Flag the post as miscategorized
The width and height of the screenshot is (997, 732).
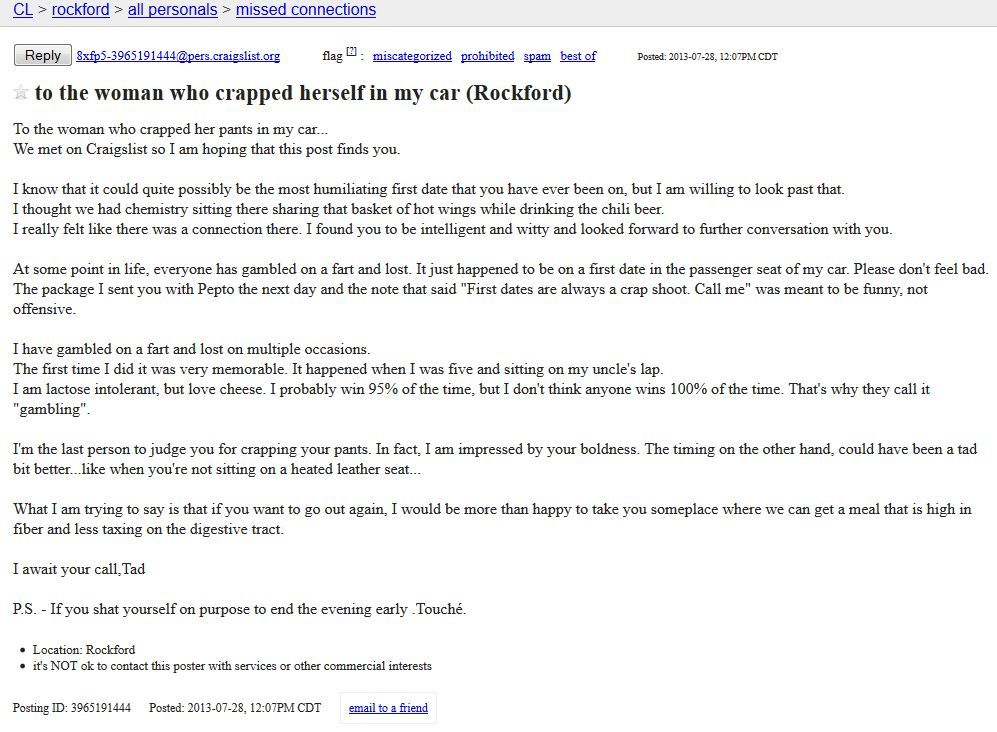(x=412, y=56)
